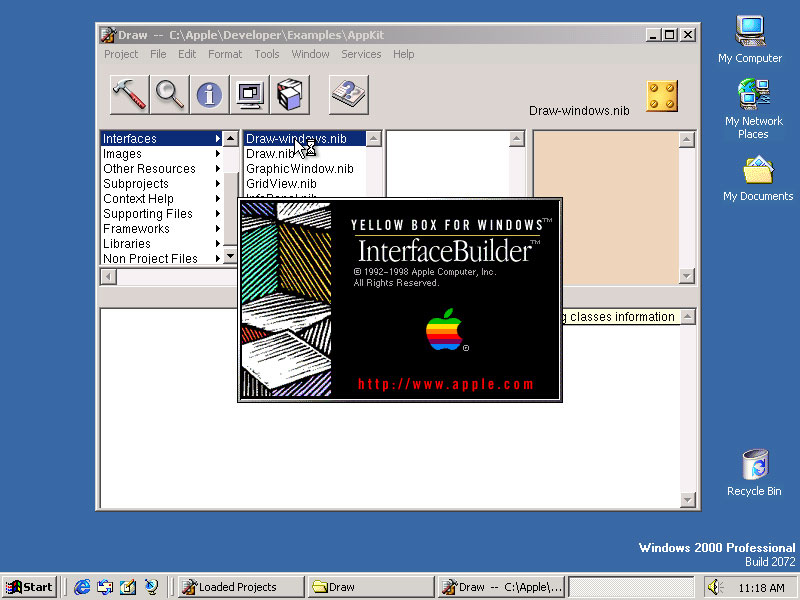Click the 11:18 AM taskbar clock
Image resolution: width=800 pixels, height=600 pixels.
[x=761, y=588]
